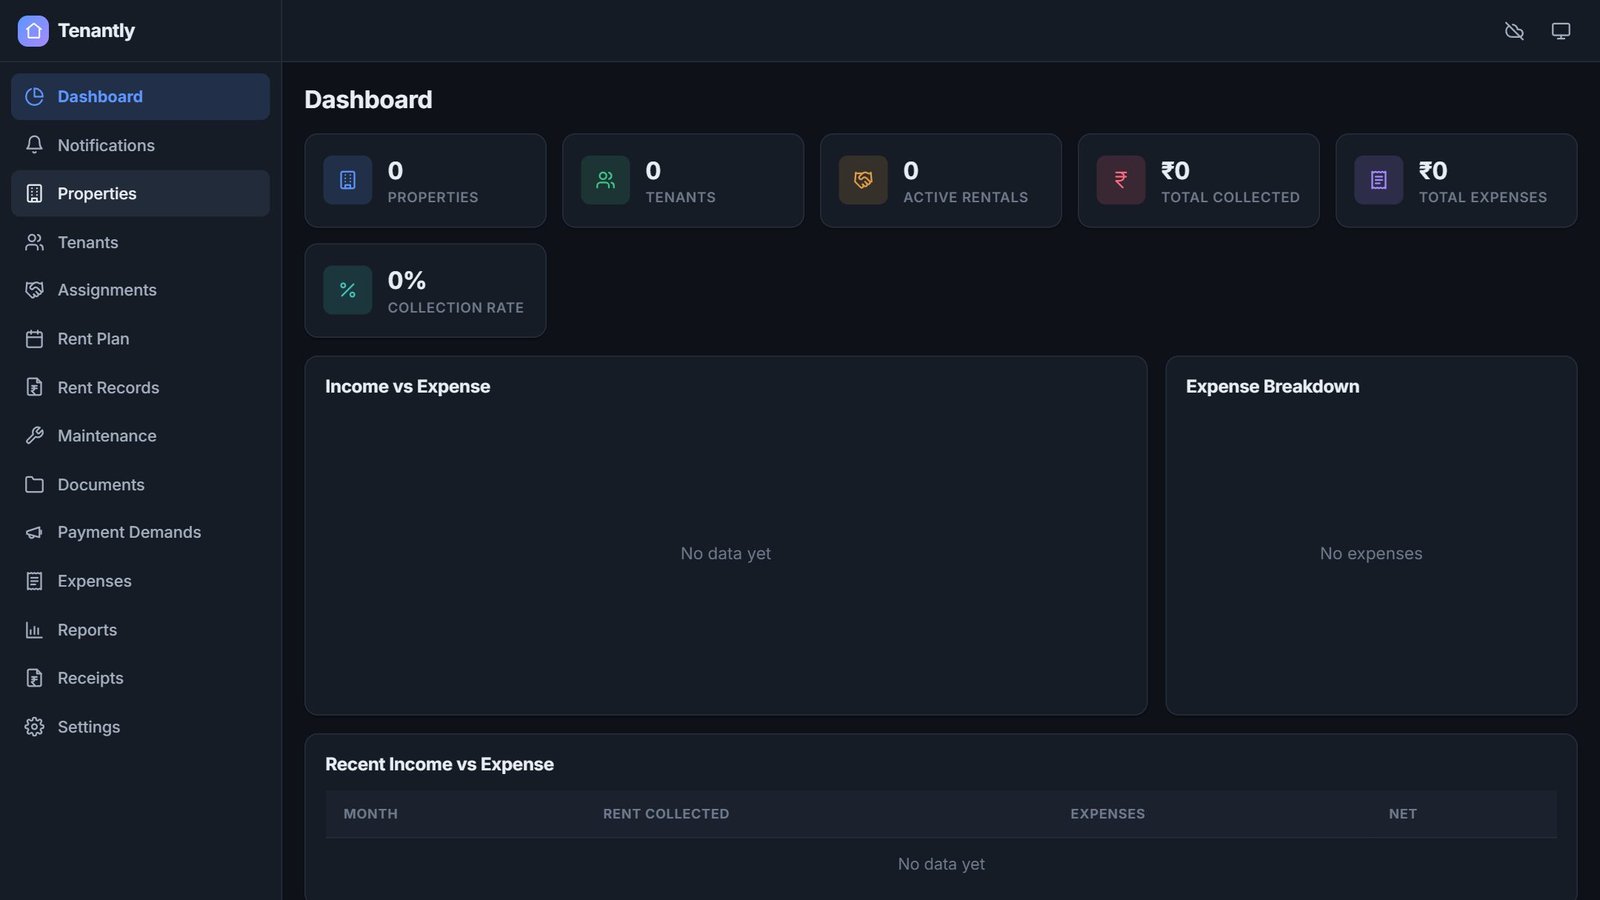Viewport: 1600px width, 900px height.
Task: Click the Payment Demands megaphone icon
Action: pyautogui.click(x=34, y=533)
